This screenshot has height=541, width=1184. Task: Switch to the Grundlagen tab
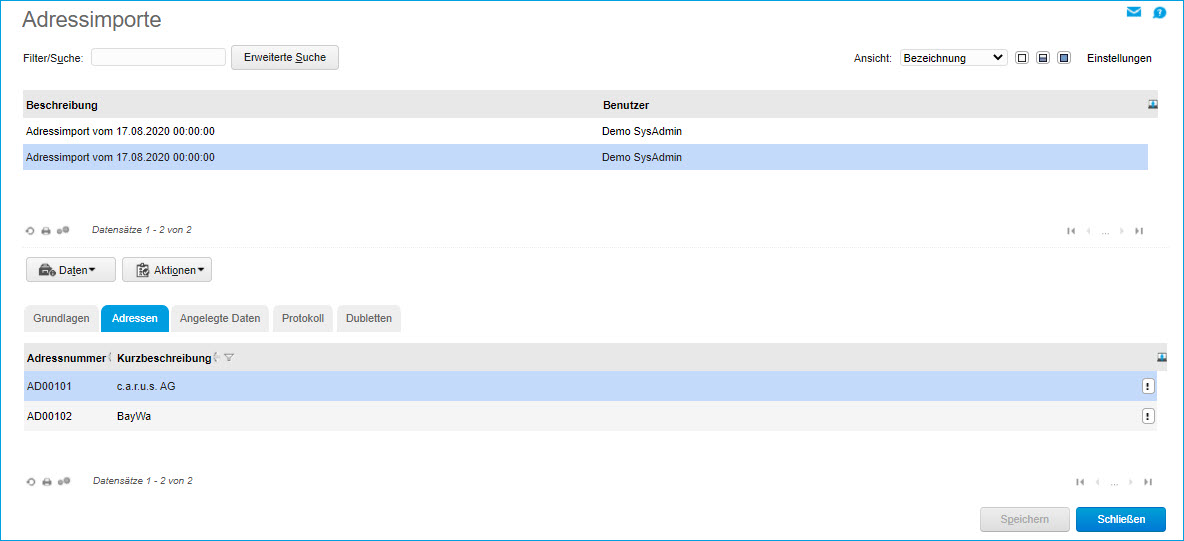(61, 319)
